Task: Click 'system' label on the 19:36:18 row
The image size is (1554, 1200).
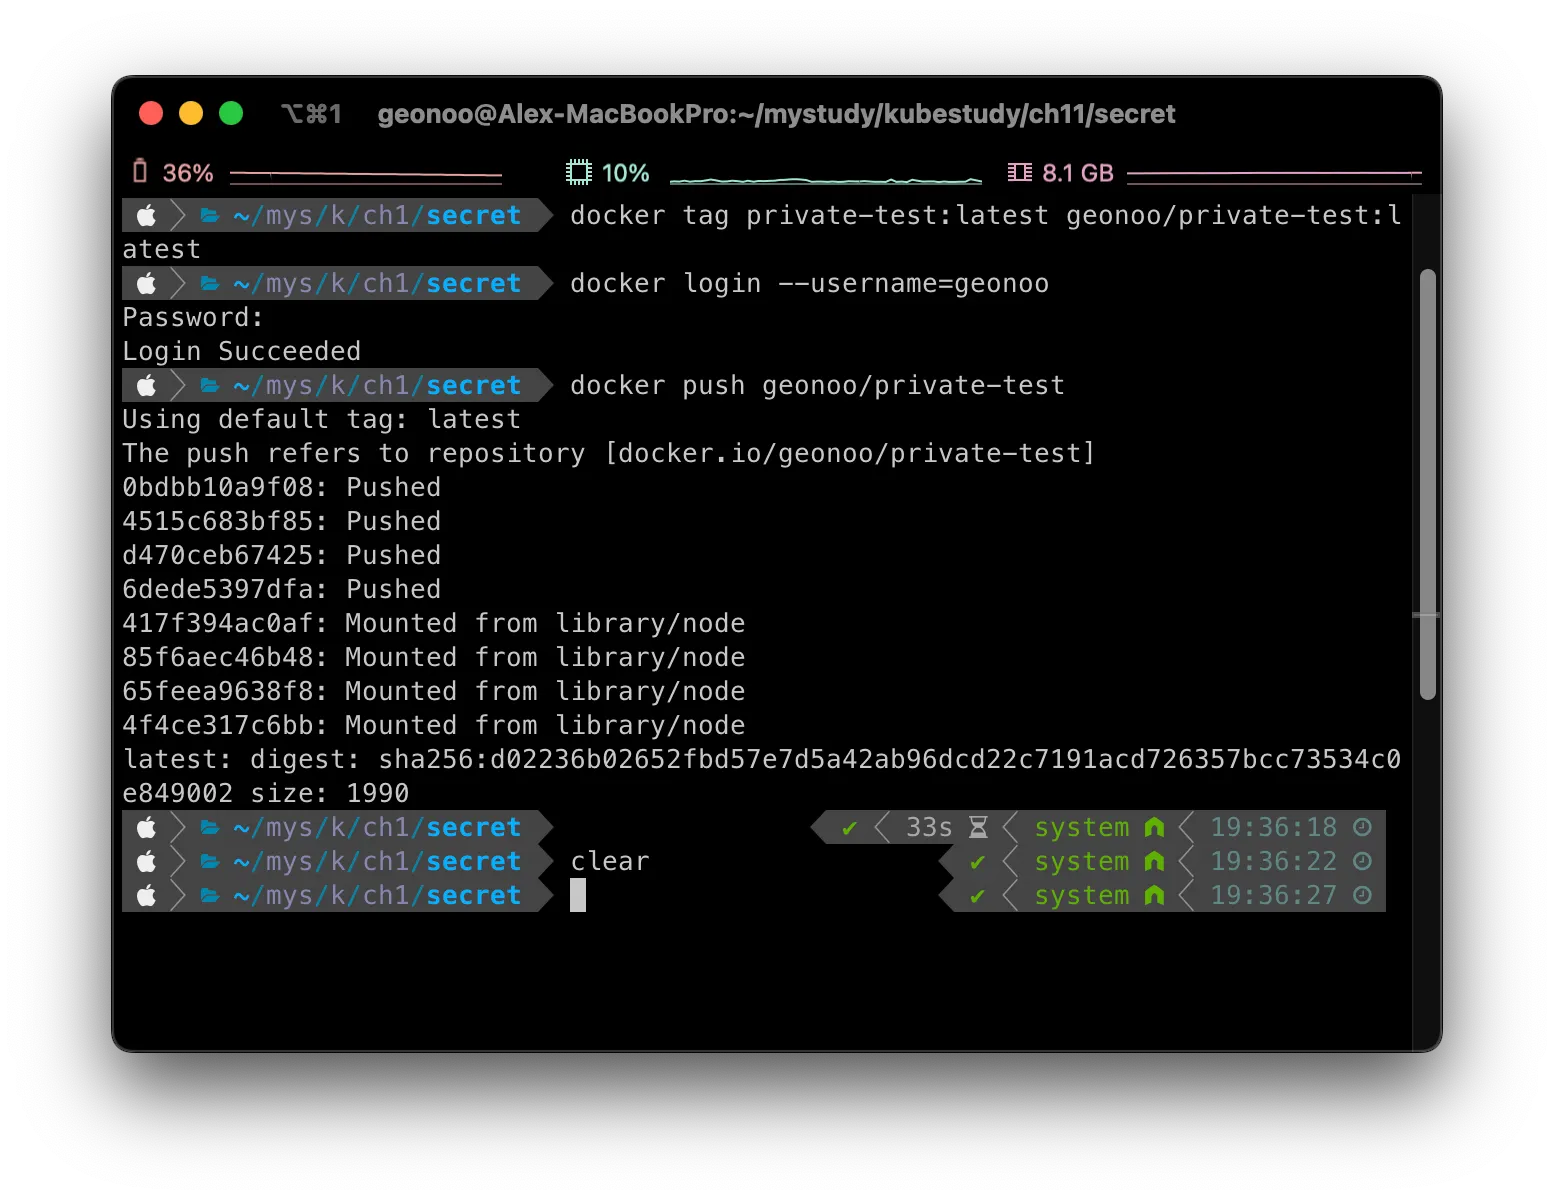Action: (1082, 827)
